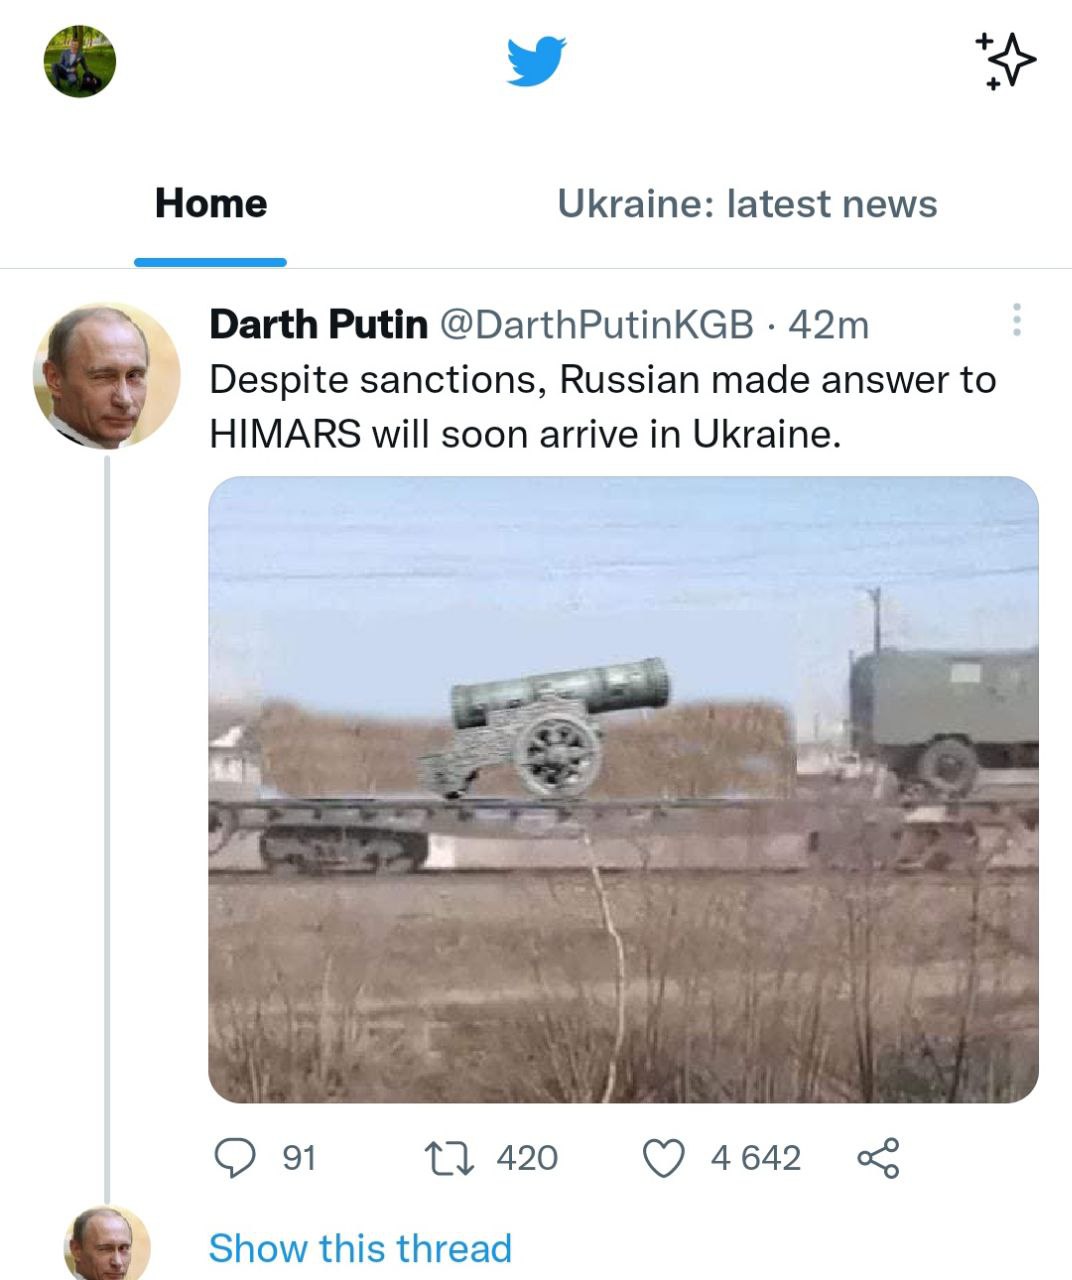Toggle the sparkle timeline-order icon

[x=1005, y=60]
